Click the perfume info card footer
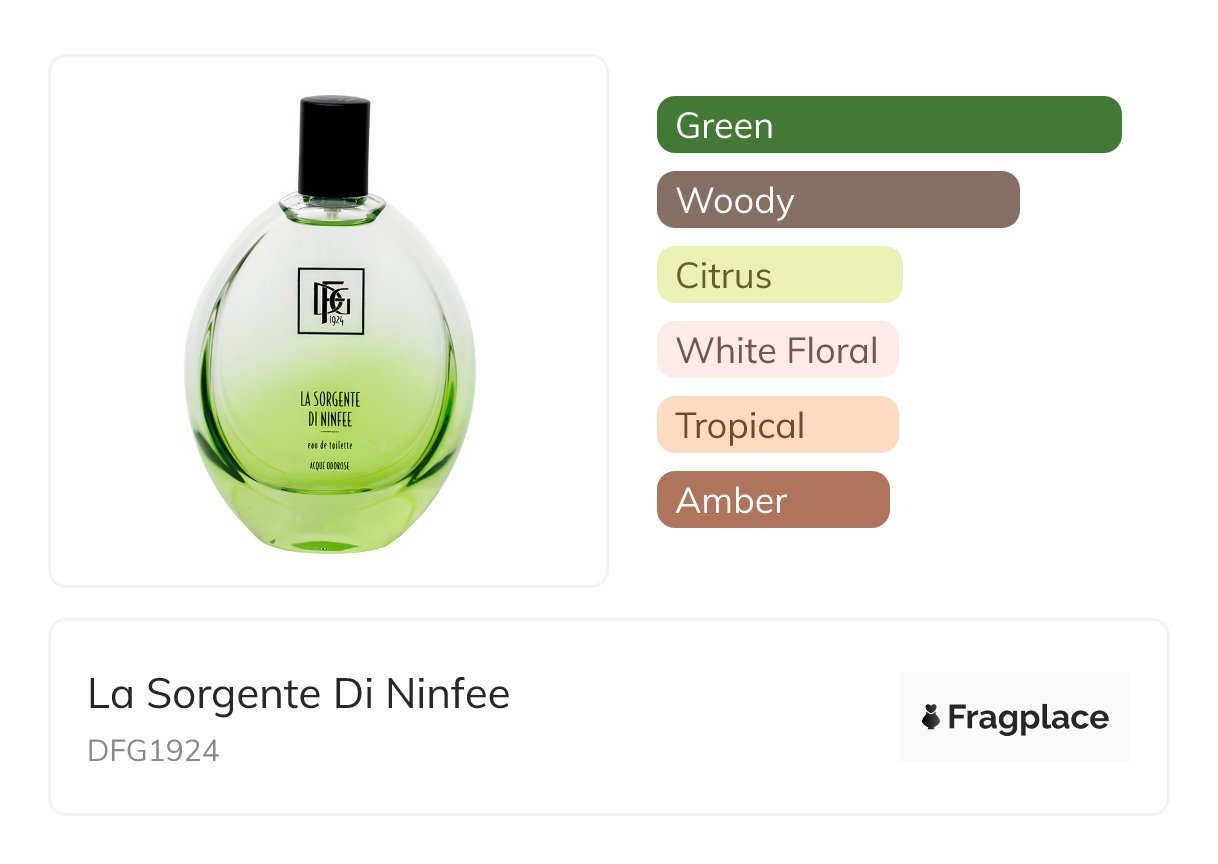The image size is (1218, 864). pyautogui.click(x=609, y=717)
